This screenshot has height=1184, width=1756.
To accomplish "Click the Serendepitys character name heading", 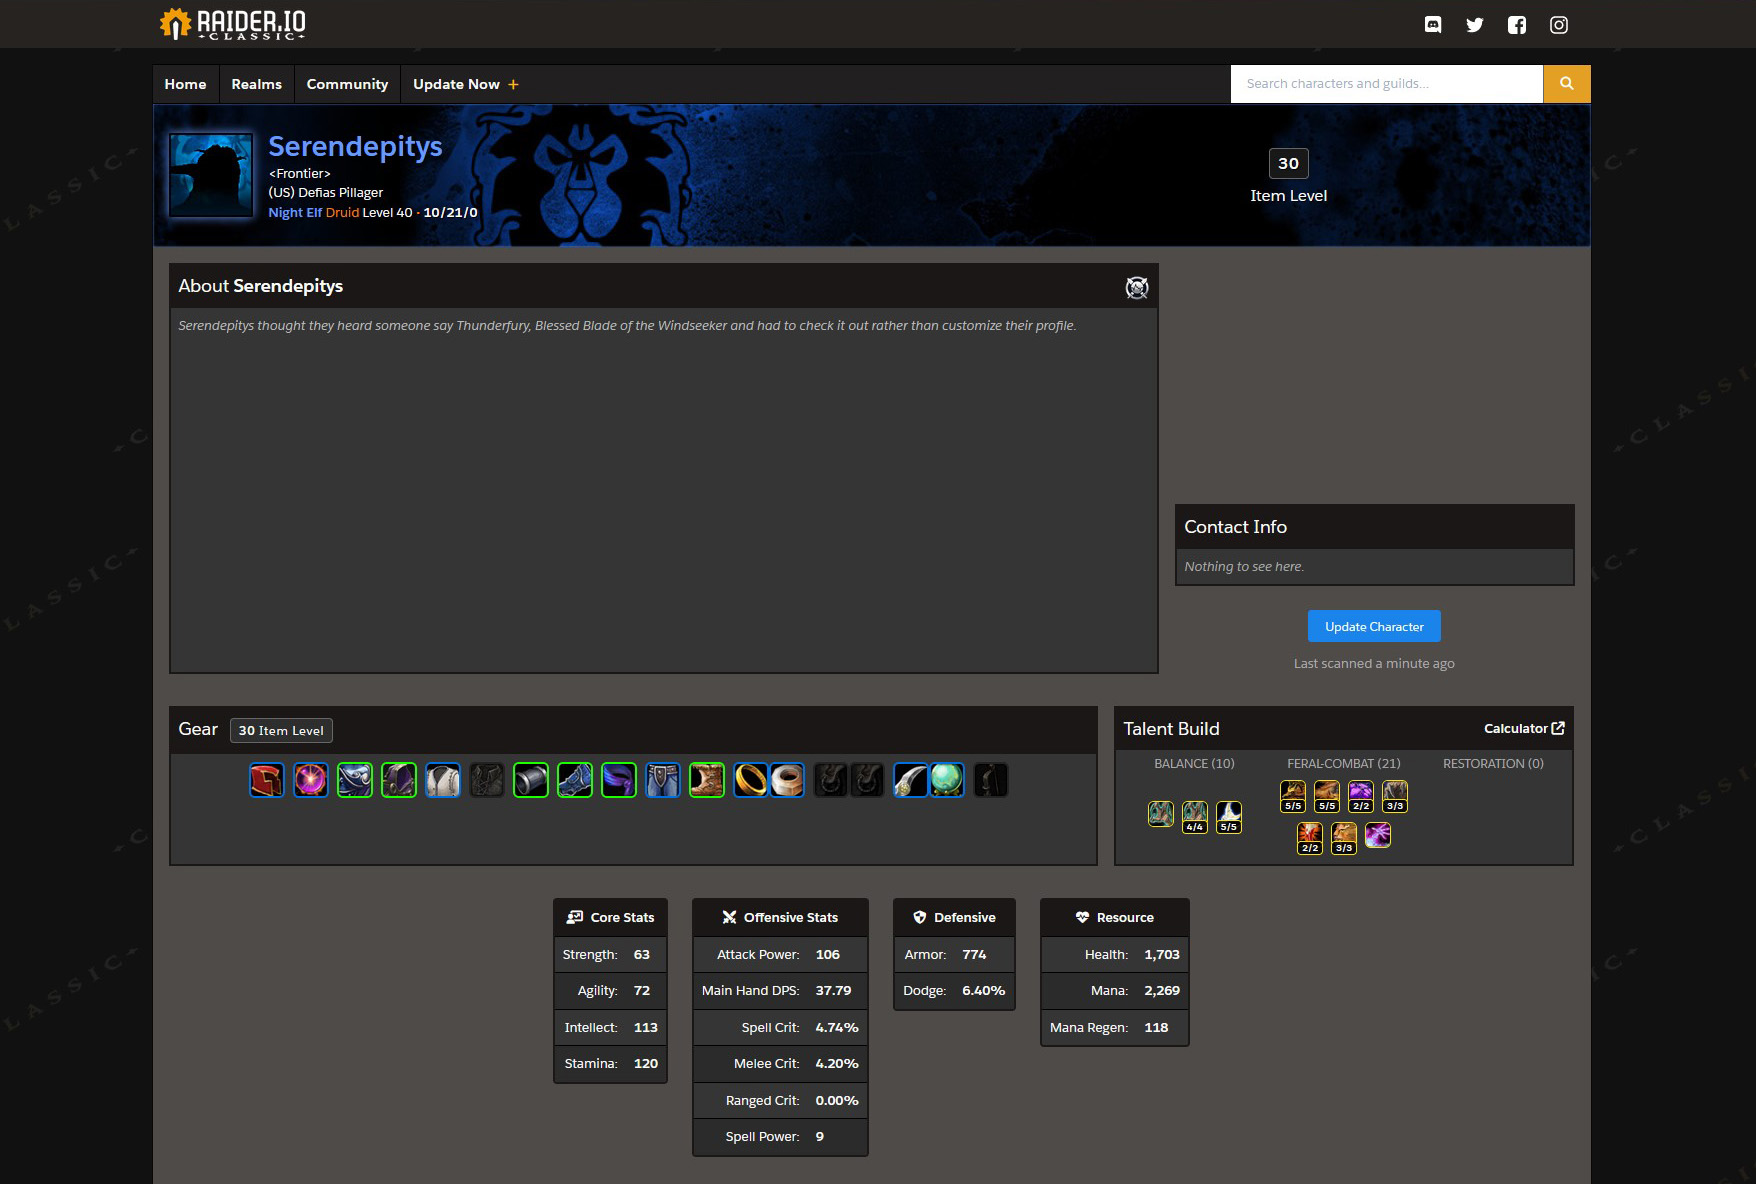I will [x=355, y=146].
